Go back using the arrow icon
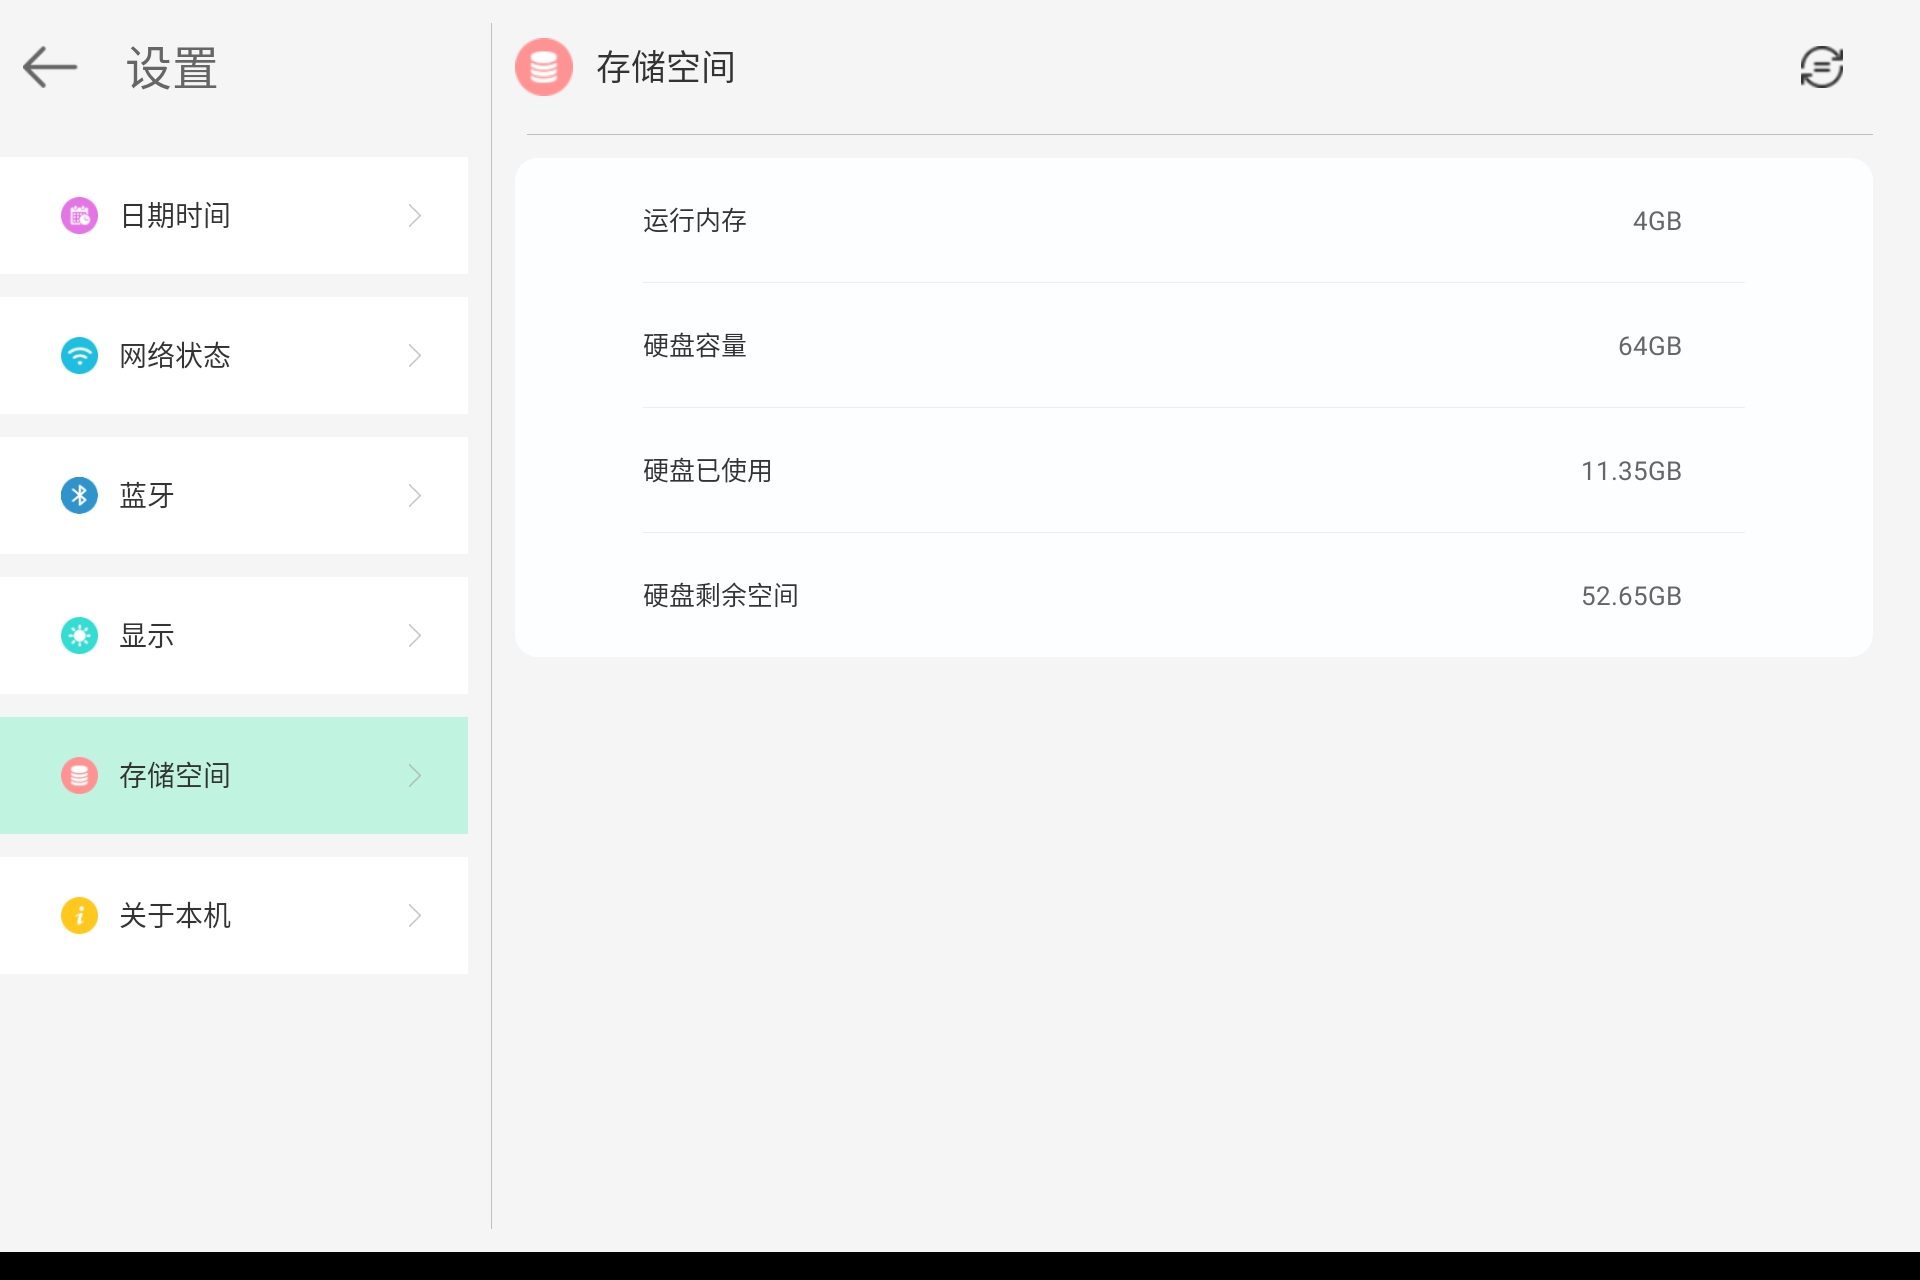The height and width of the screenshot is (1280, 1920). 50,68
